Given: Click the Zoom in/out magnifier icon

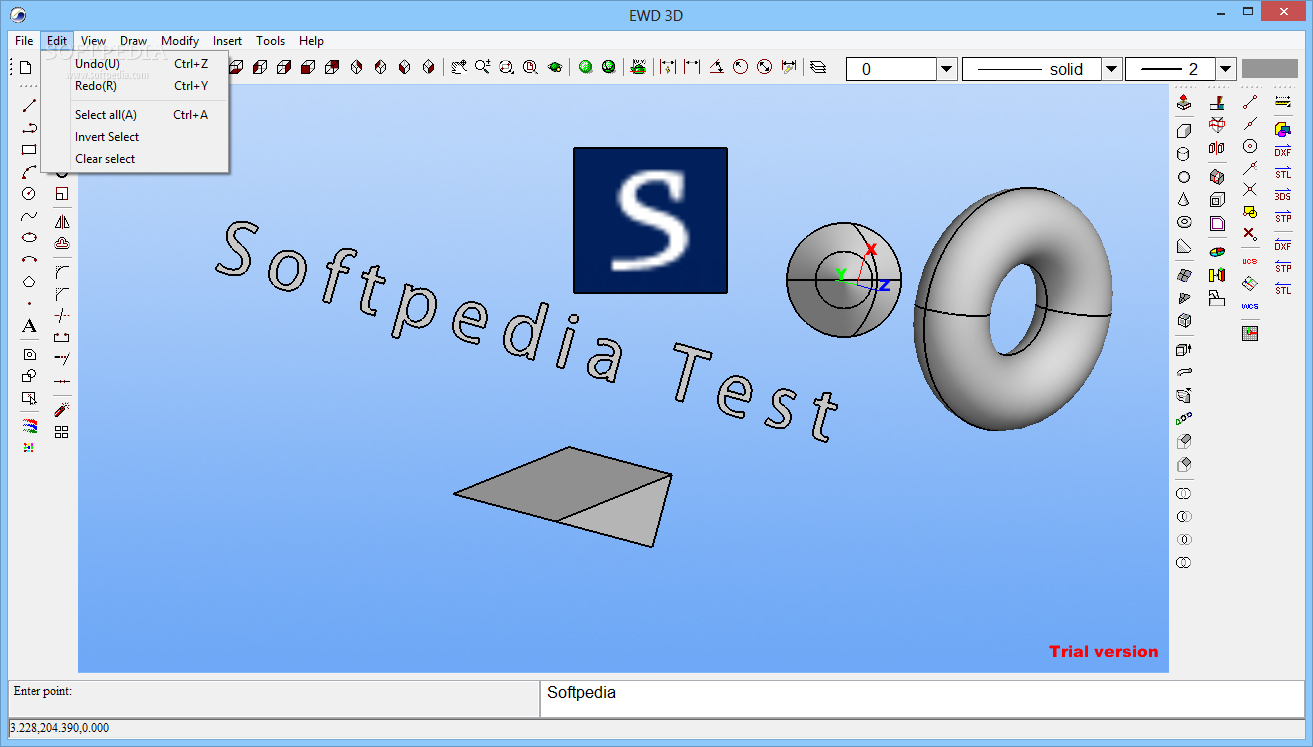Looking at the screenshot, I should 482,68.
